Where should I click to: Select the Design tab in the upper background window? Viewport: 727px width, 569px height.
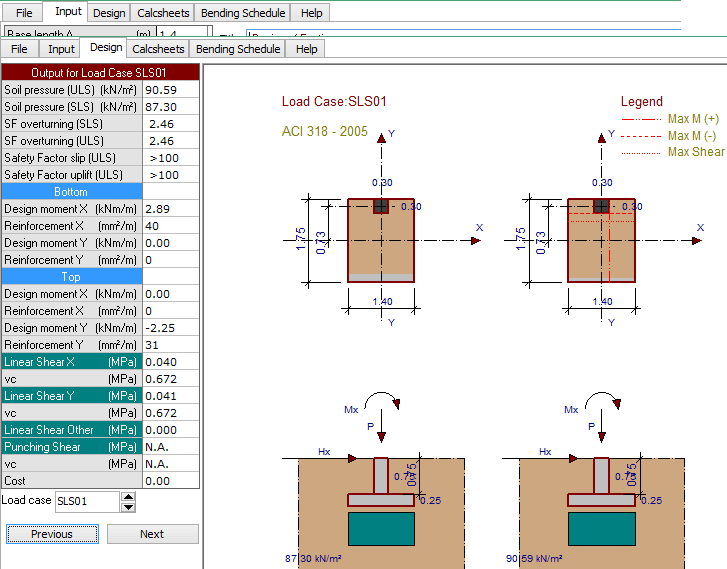pyautogui.click(x=109, y=13)
